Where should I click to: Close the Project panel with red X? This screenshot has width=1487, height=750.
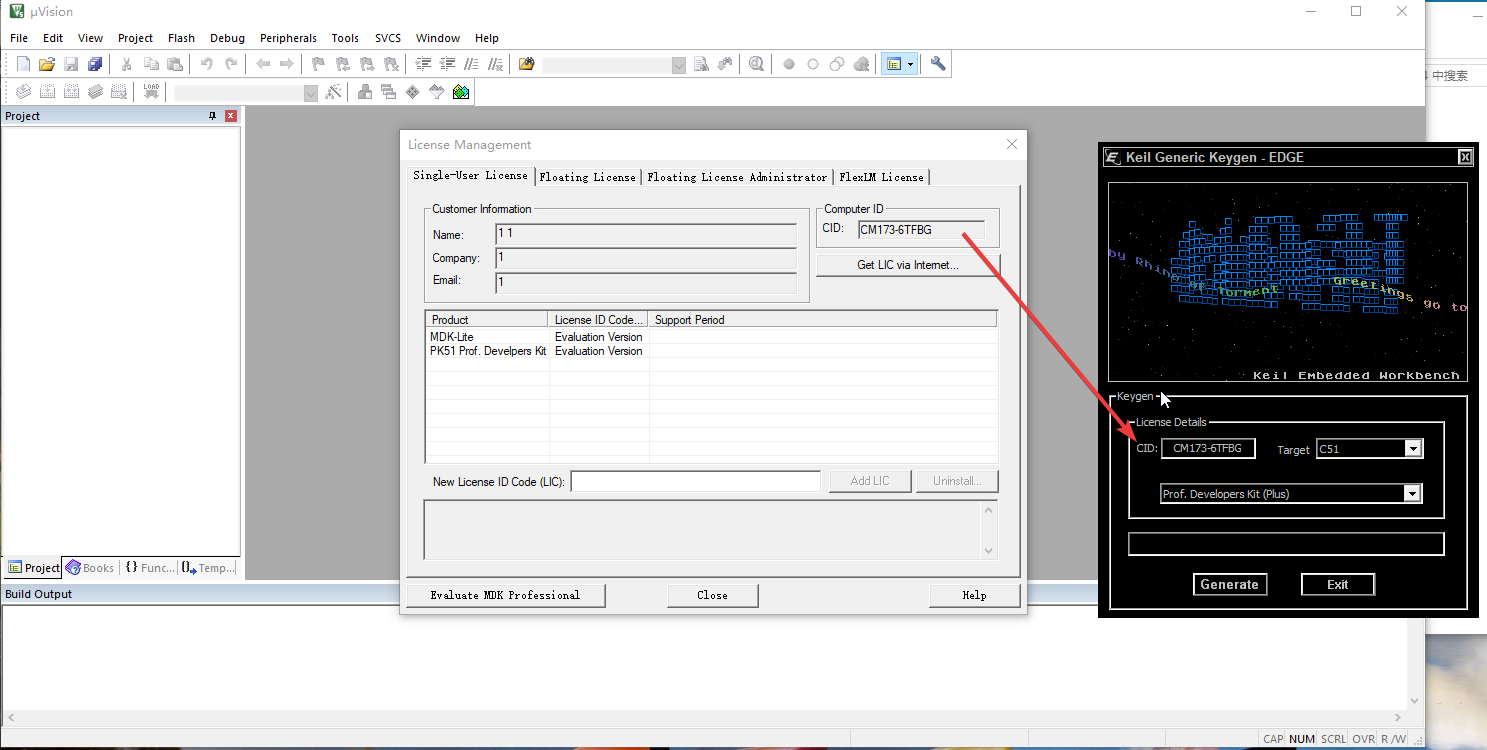tap(231, 116)
